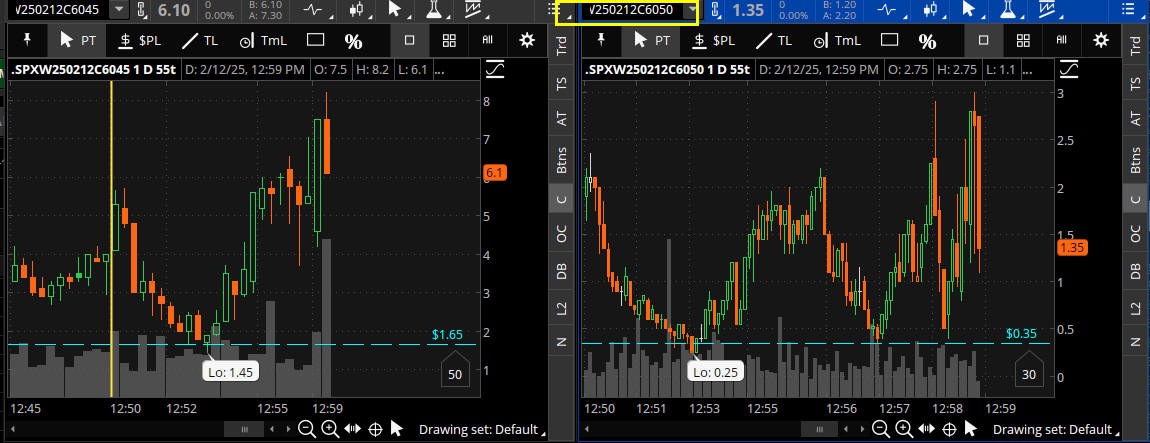Pin the left chart drawing toolbar
Image resolution: width=1150 pixels, height=443 pixels.
[28, 40]
